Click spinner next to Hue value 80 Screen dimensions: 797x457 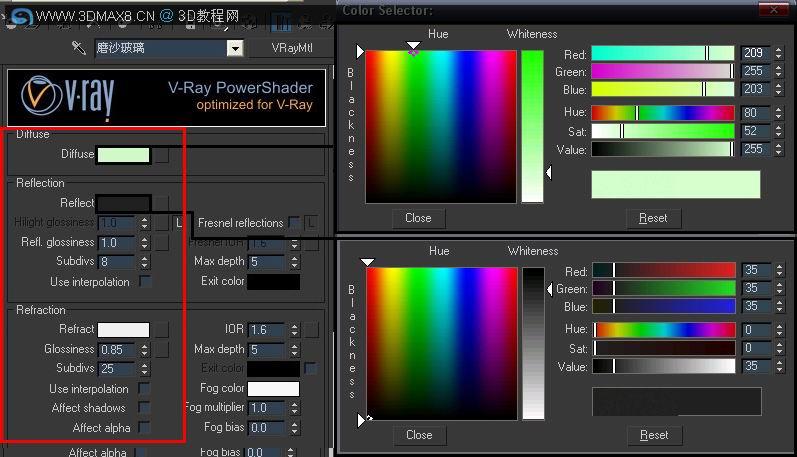pyautogui.click(x=779, y=113)
